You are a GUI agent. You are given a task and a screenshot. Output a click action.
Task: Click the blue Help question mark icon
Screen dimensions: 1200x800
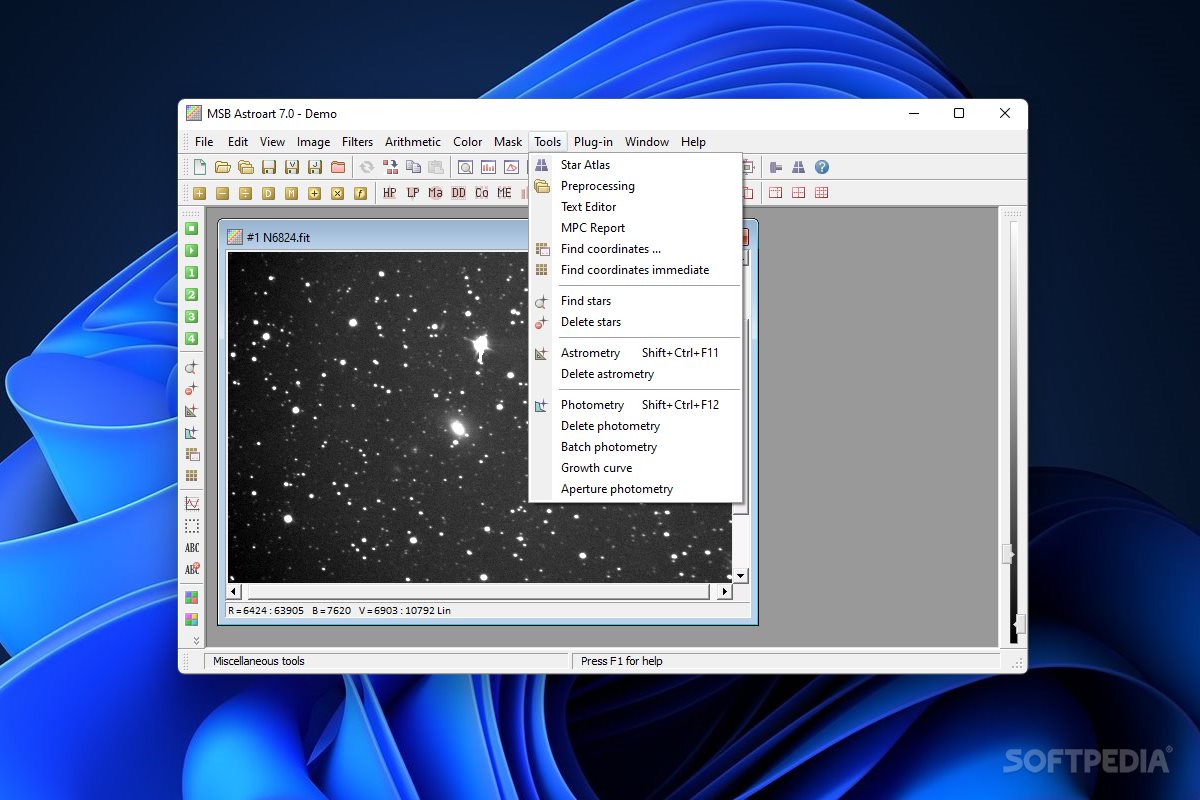tap(822, 167)
